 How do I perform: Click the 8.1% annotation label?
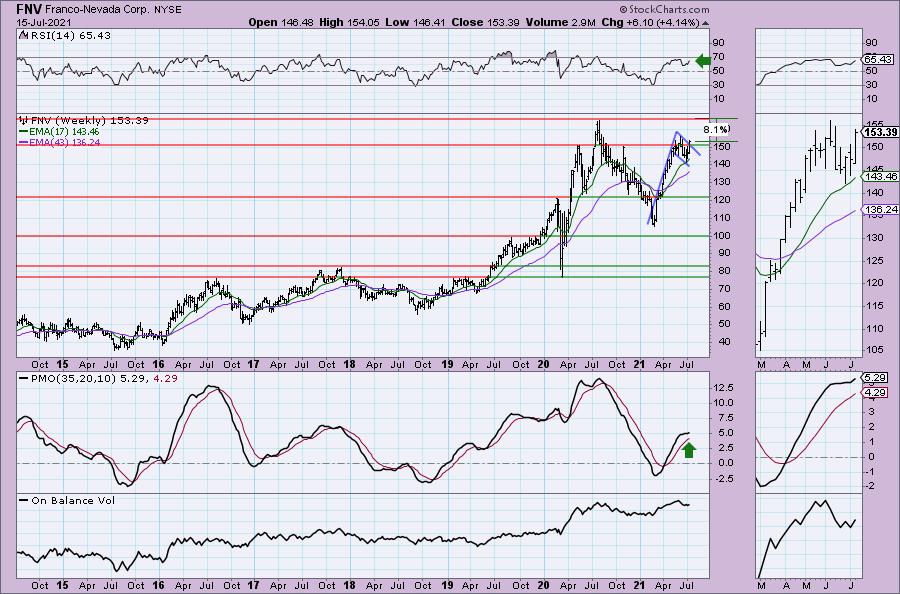click(x=716, y=130)
